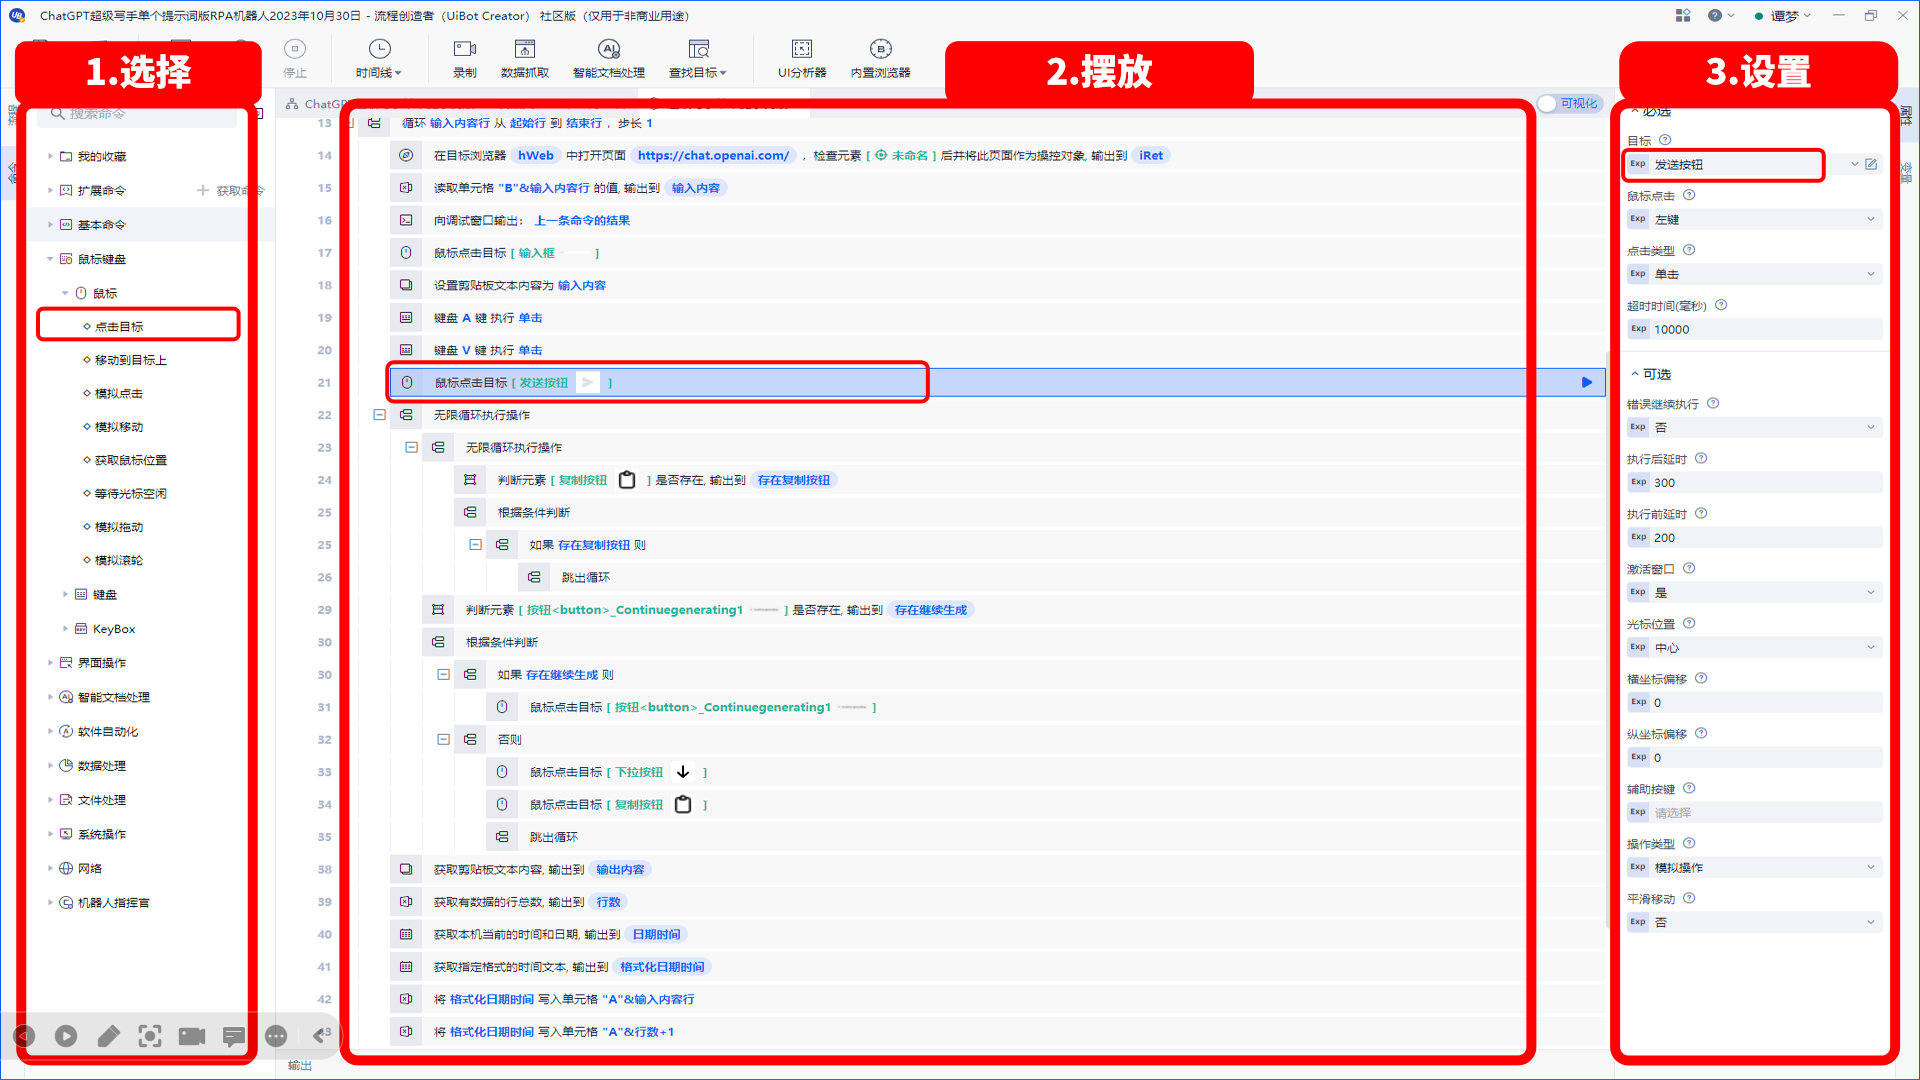Open the 时间线 timeline dropdown

pyautogui.click(x=379, y=58)
